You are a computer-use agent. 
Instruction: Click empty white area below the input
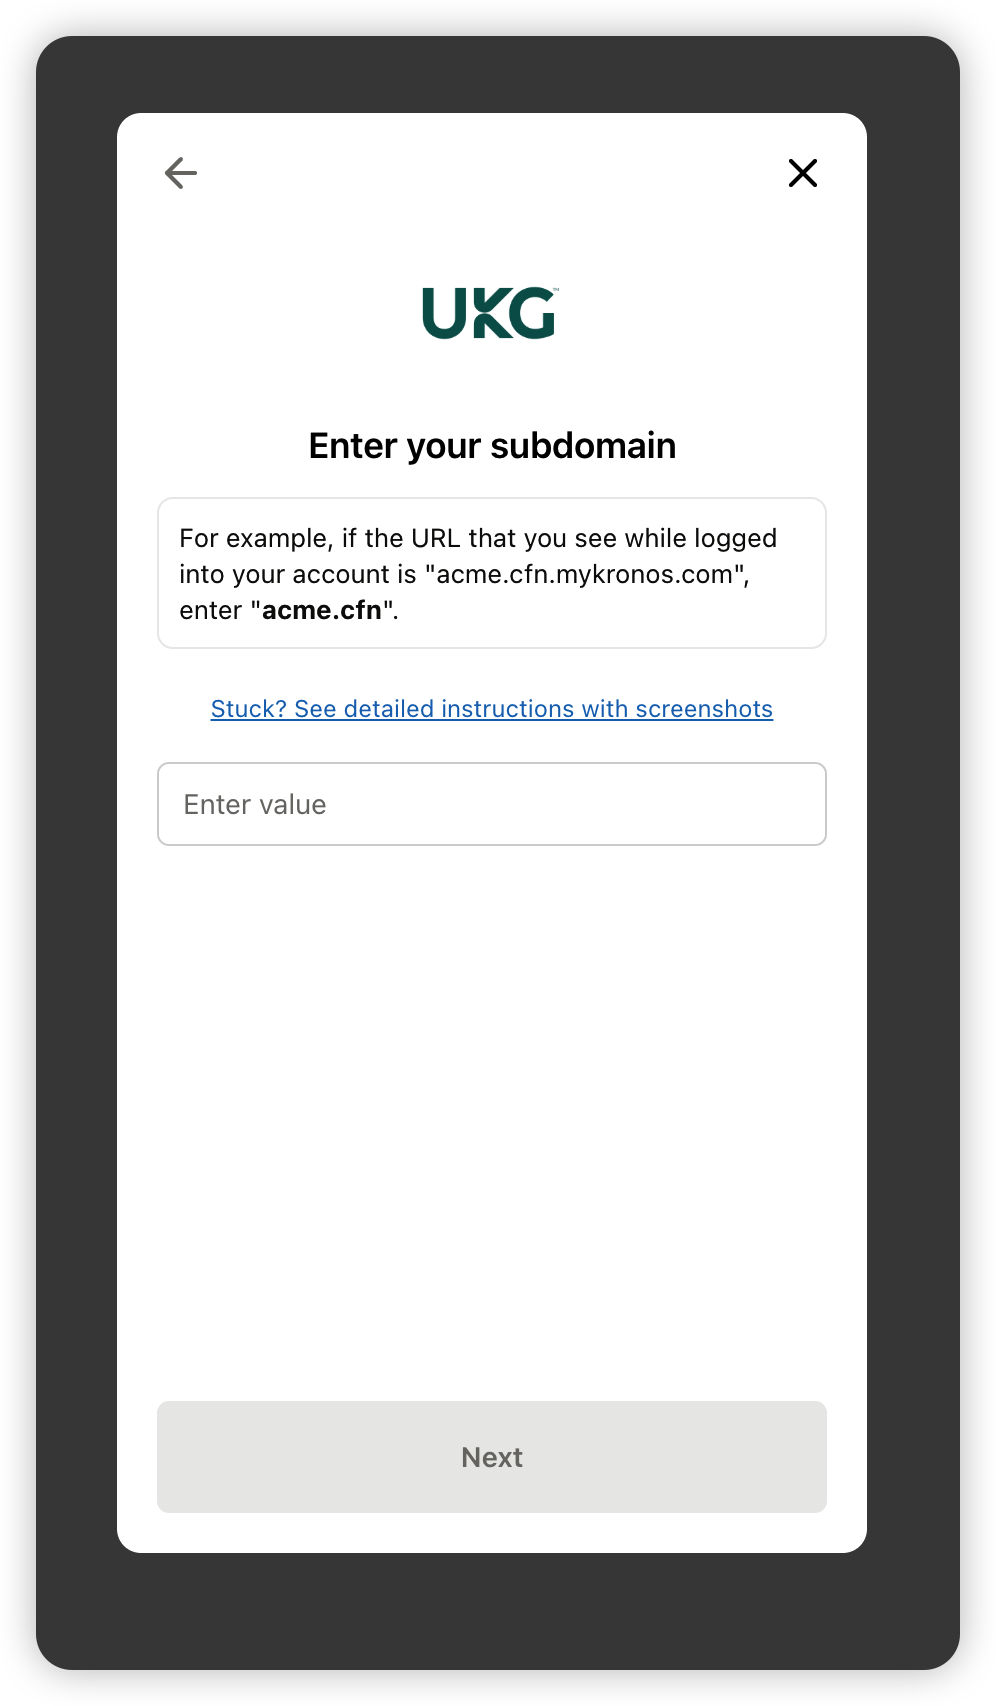(491, 1100)
